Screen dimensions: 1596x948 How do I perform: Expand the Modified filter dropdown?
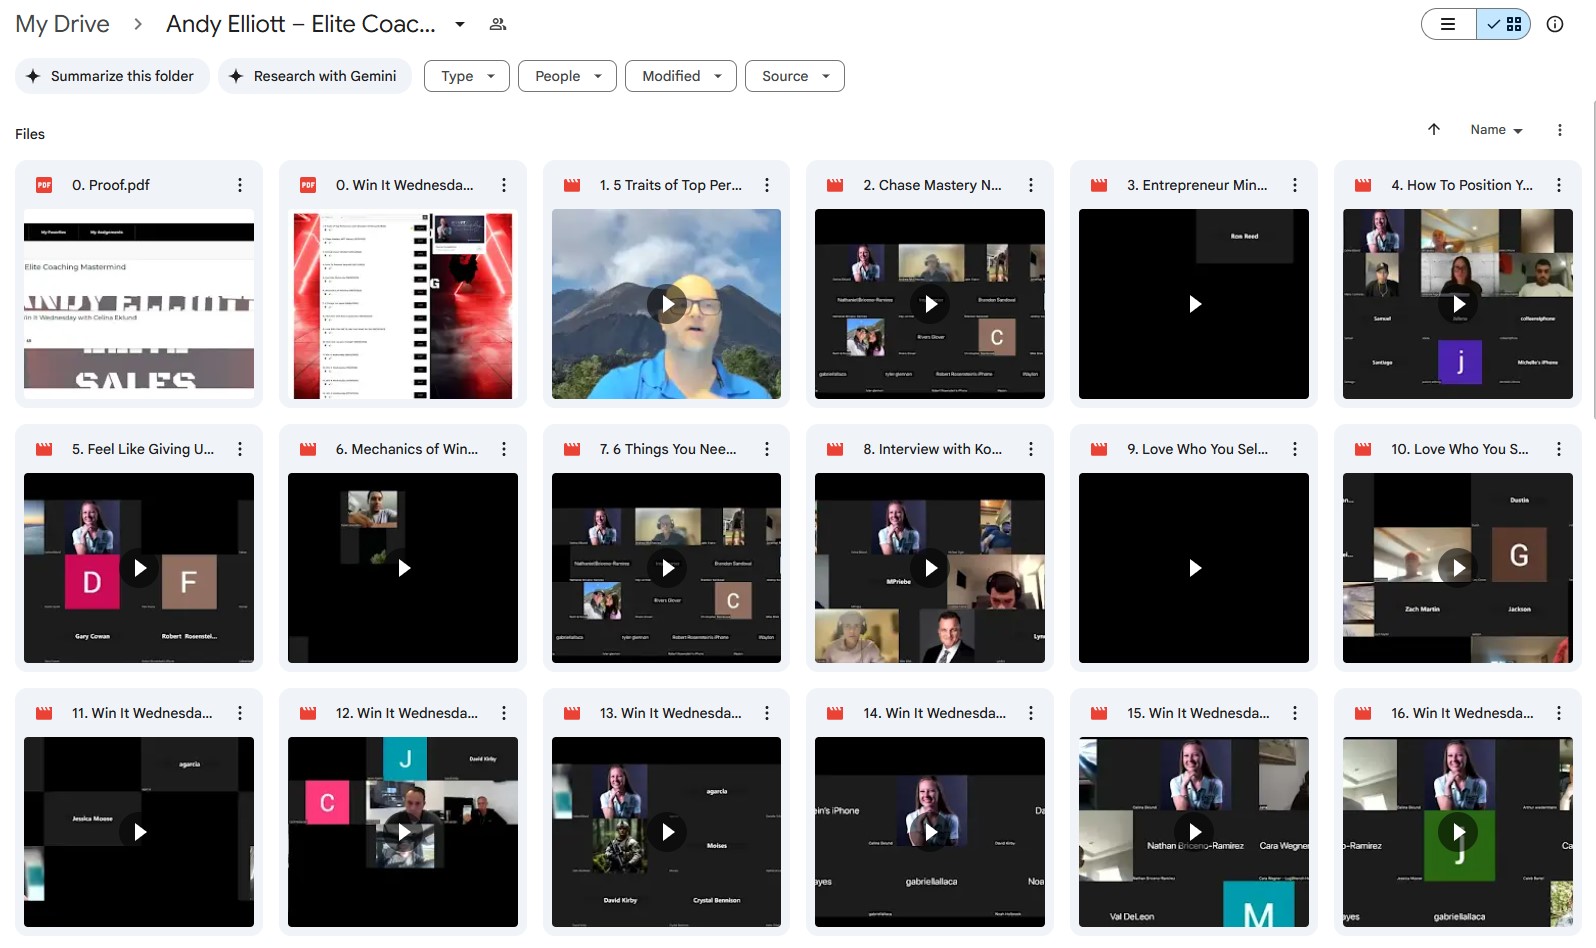(x=681, y=76)
